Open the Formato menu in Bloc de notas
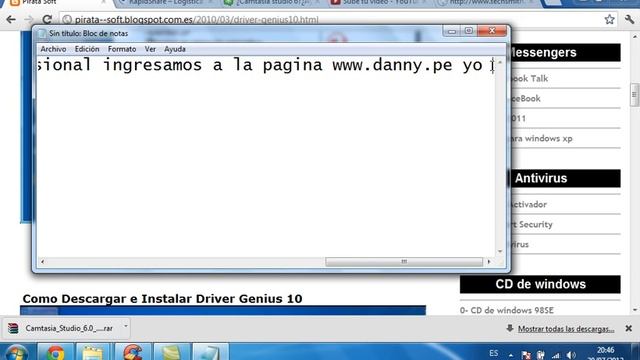 click(x=122, y=49)
